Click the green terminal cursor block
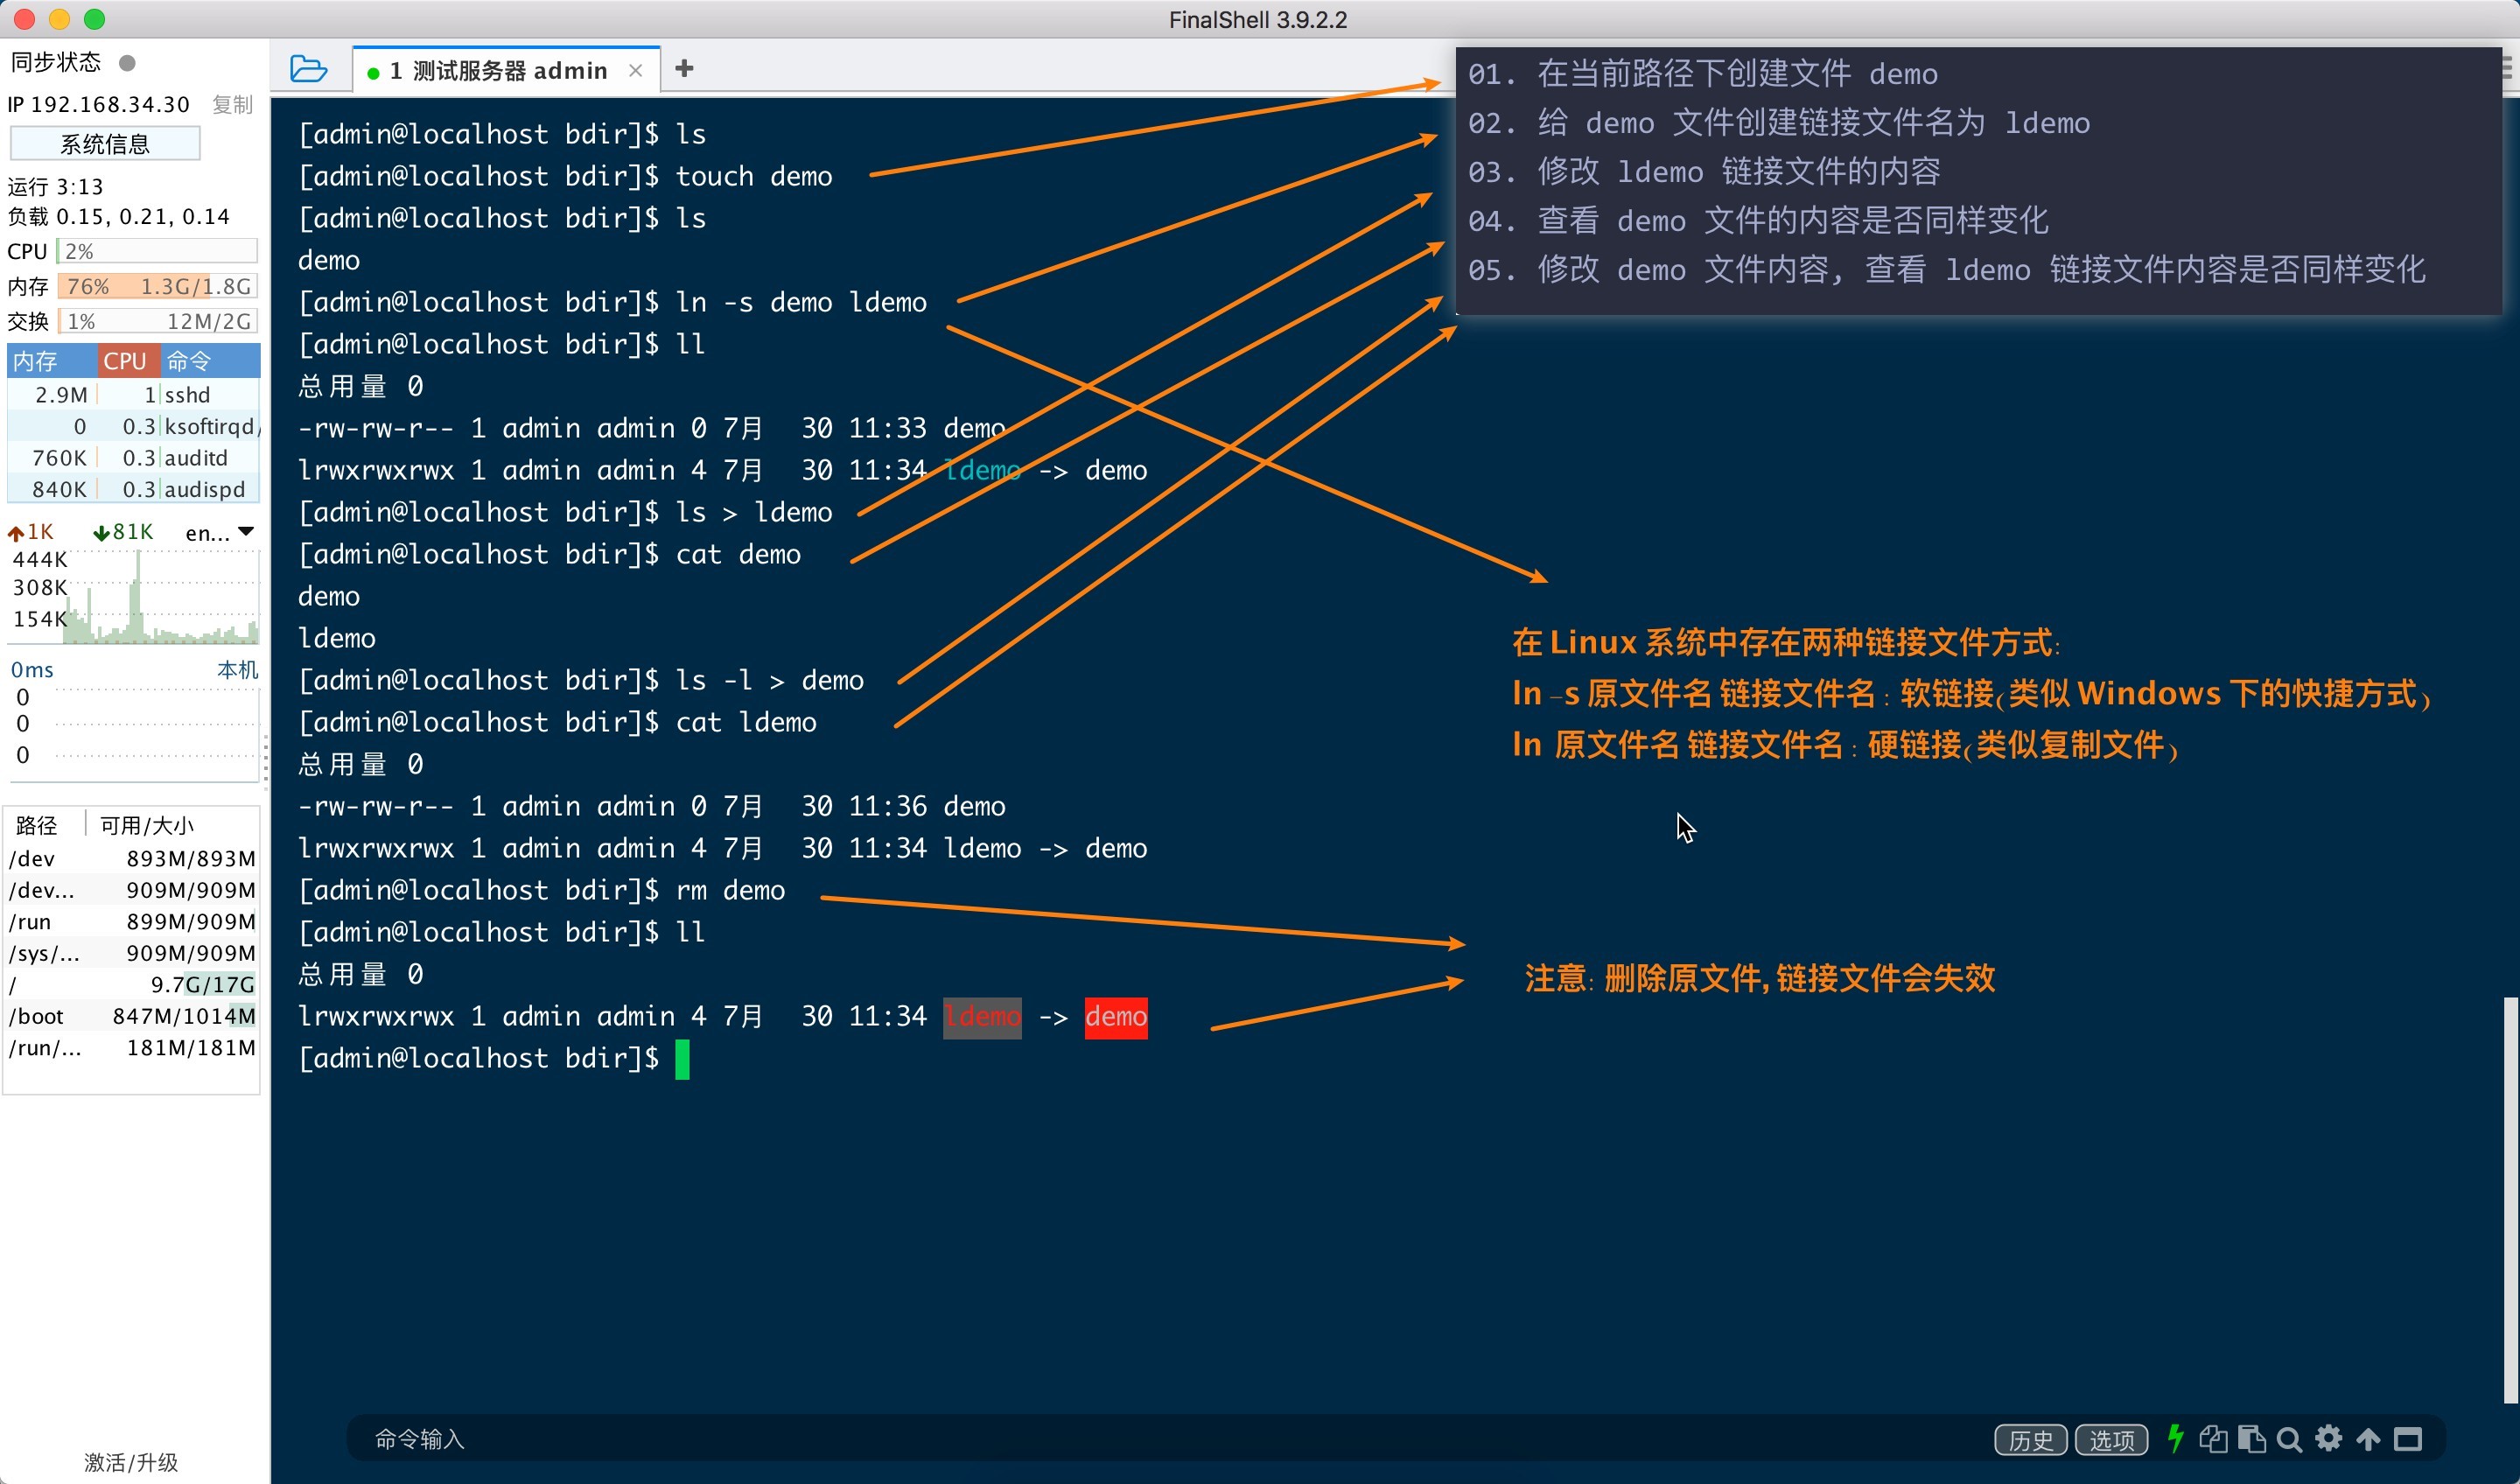Screen dimensions: 2520x1484 click(682, 1059)
